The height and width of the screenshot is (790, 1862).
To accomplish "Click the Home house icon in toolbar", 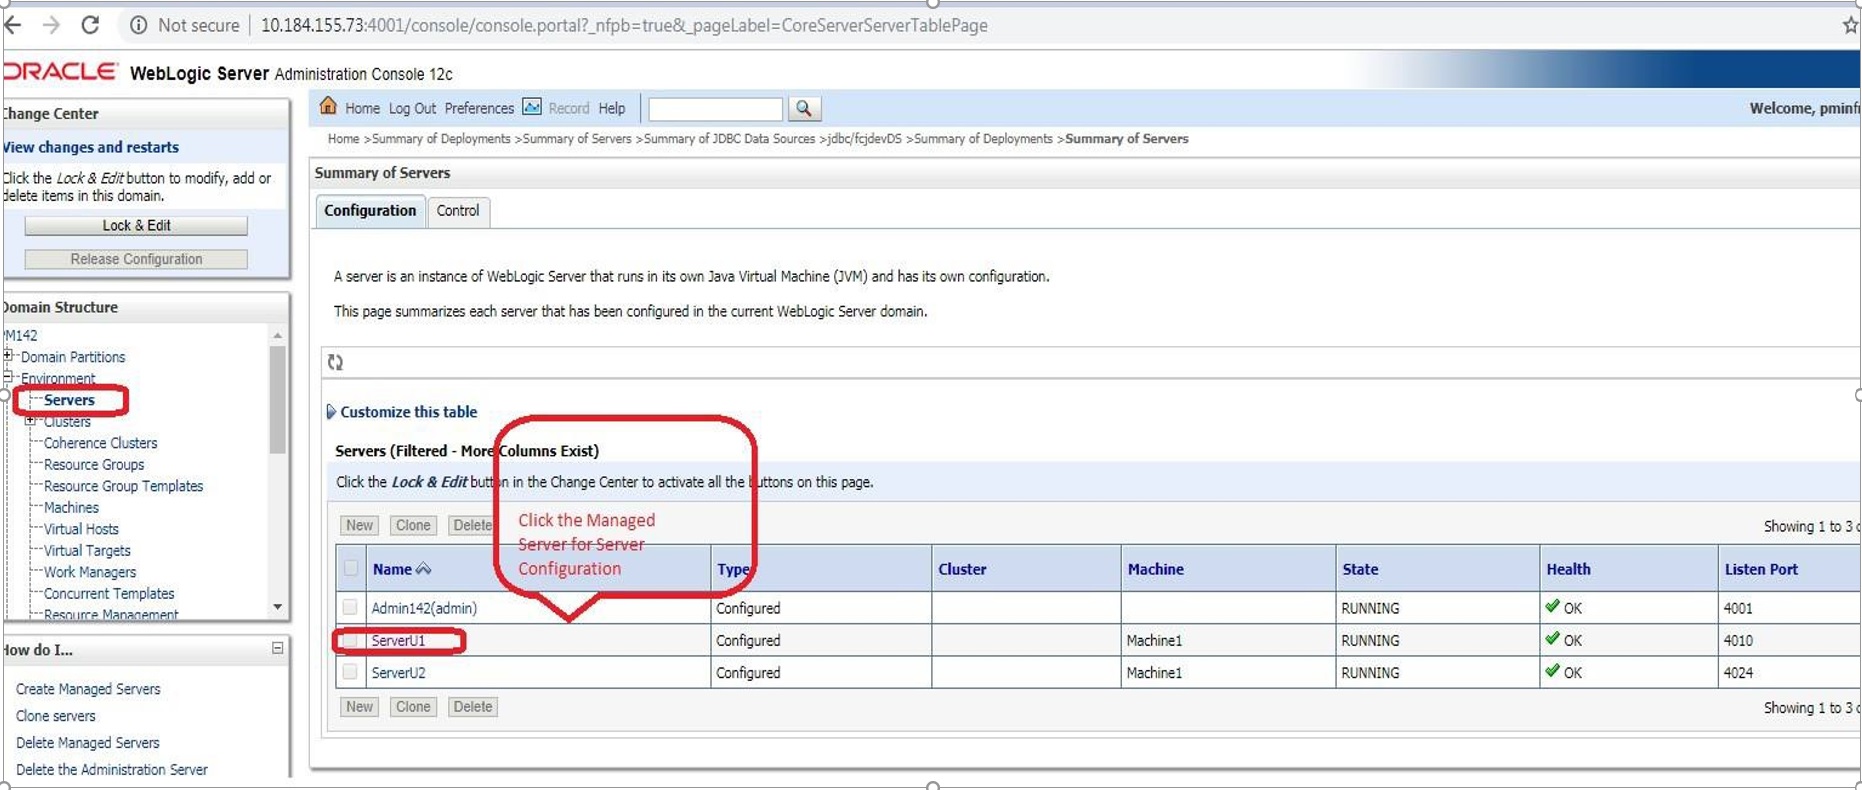I will coord(328,105).
